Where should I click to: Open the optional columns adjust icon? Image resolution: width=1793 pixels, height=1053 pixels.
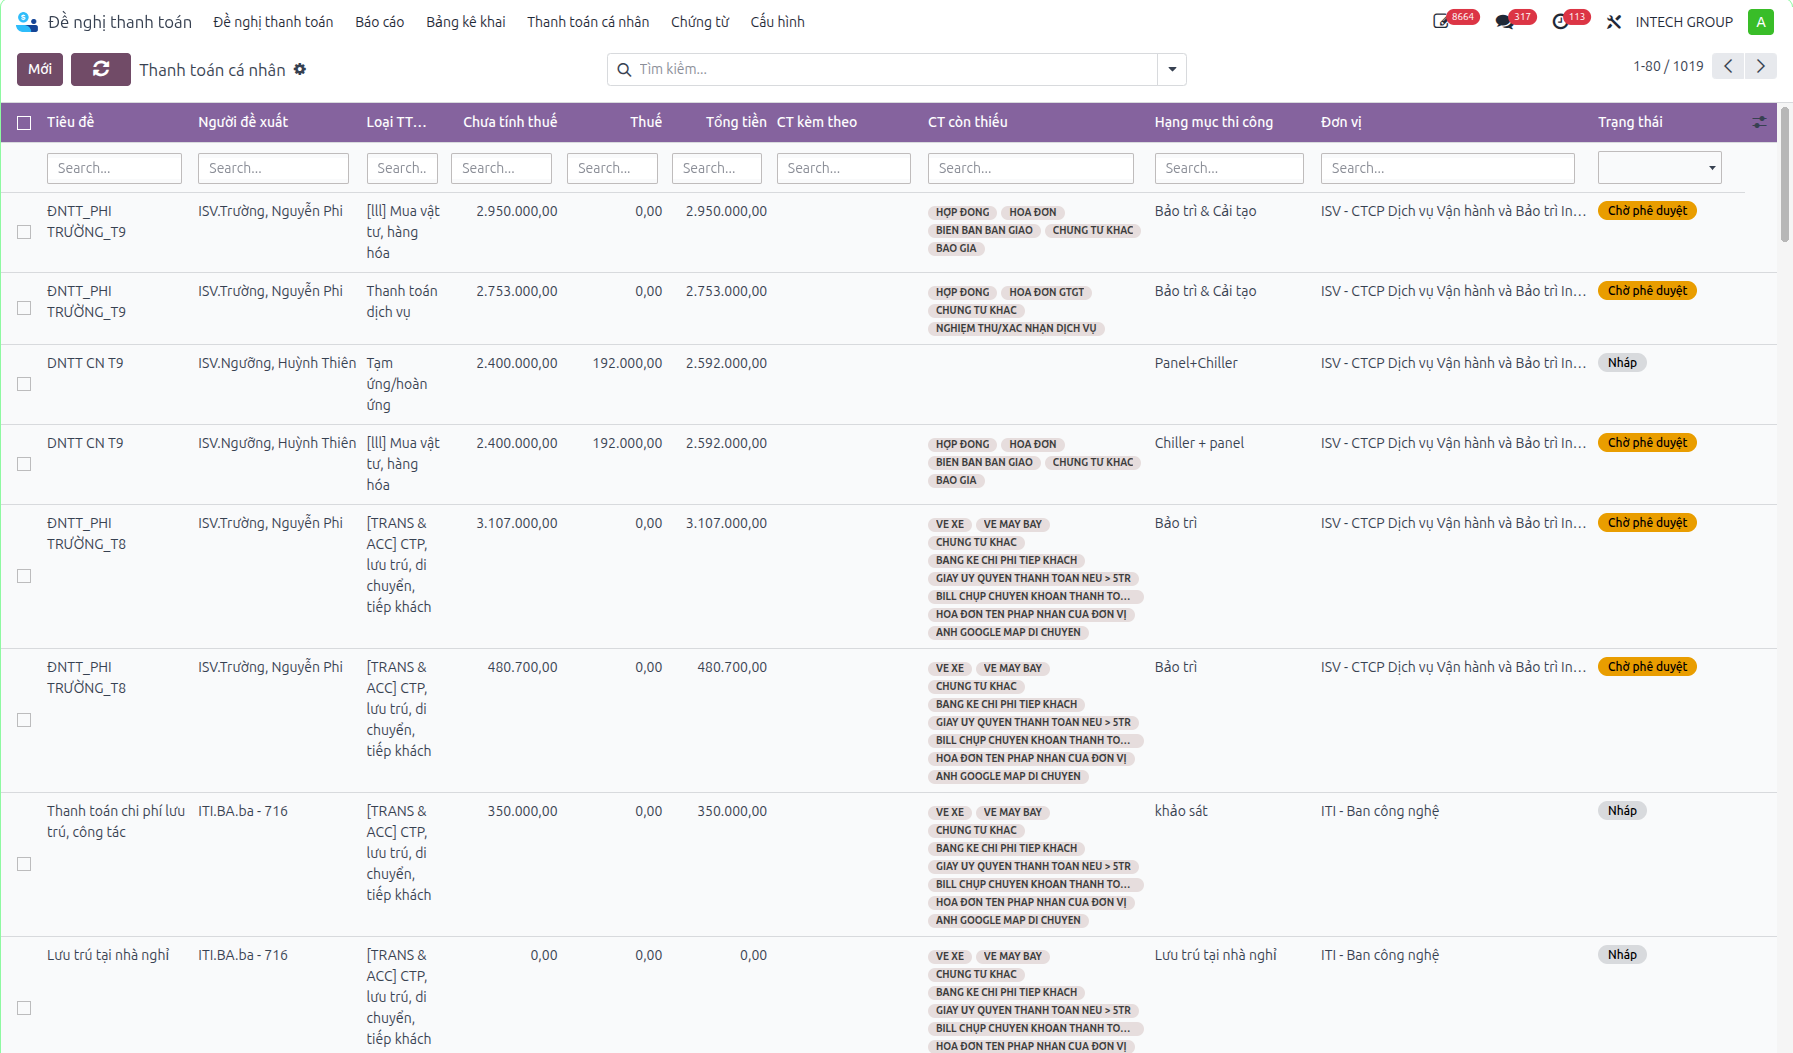pos(1759,122)
